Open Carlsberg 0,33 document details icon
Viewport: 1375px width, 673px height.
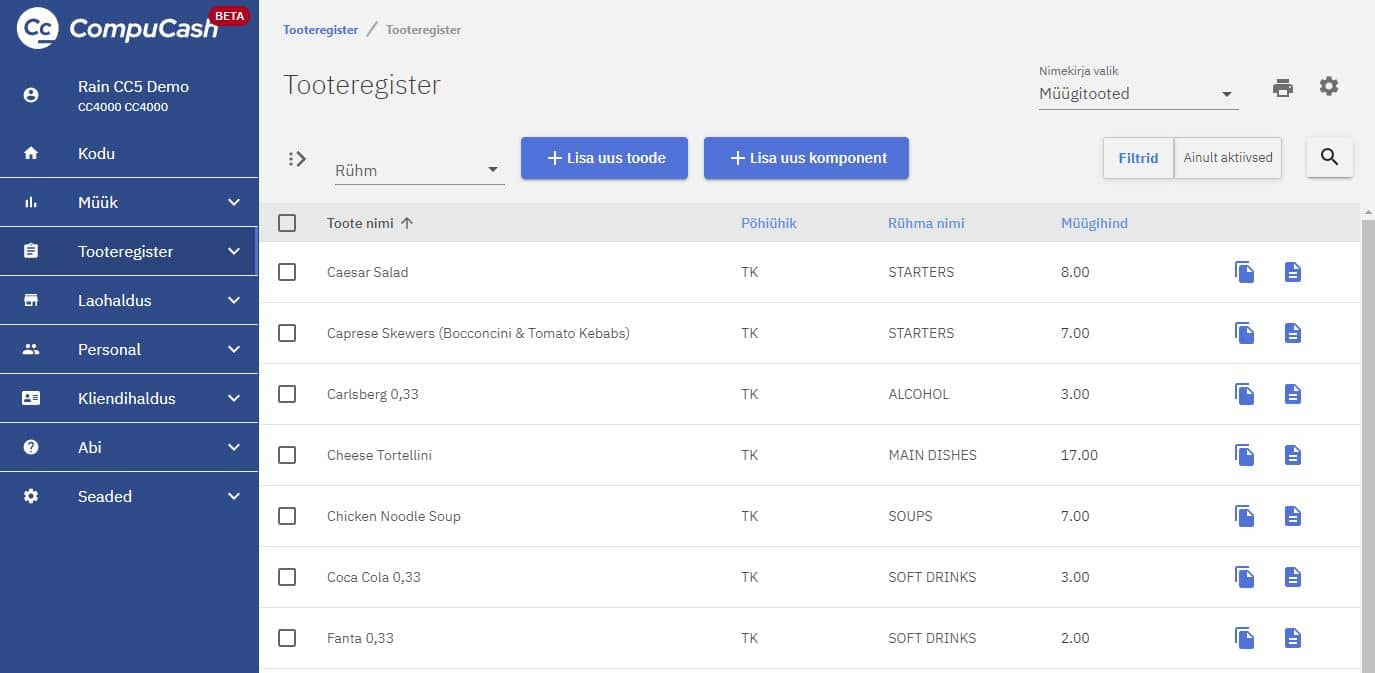pyautogui.click(x=1292, y=394)
